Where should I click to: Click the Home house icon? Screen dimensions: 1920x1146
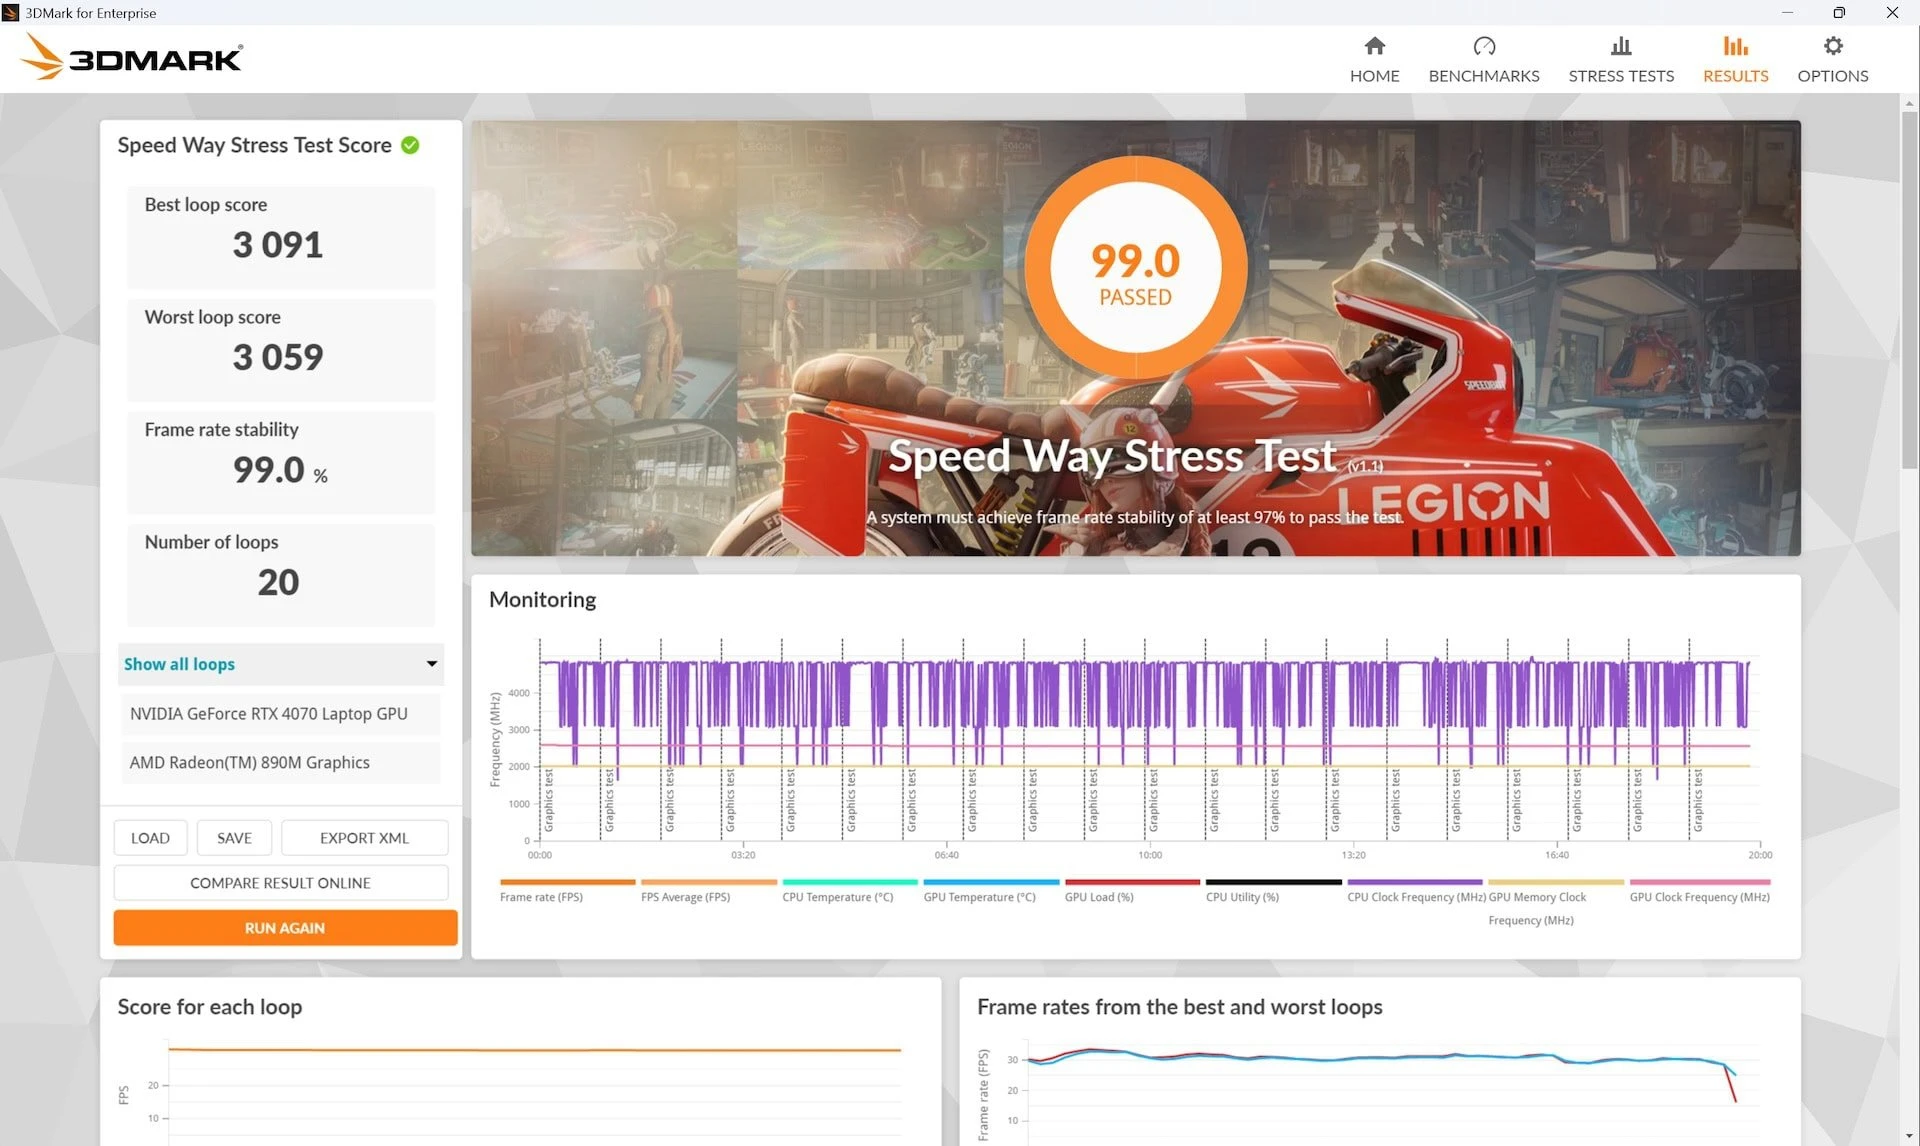click(1374, 46)
